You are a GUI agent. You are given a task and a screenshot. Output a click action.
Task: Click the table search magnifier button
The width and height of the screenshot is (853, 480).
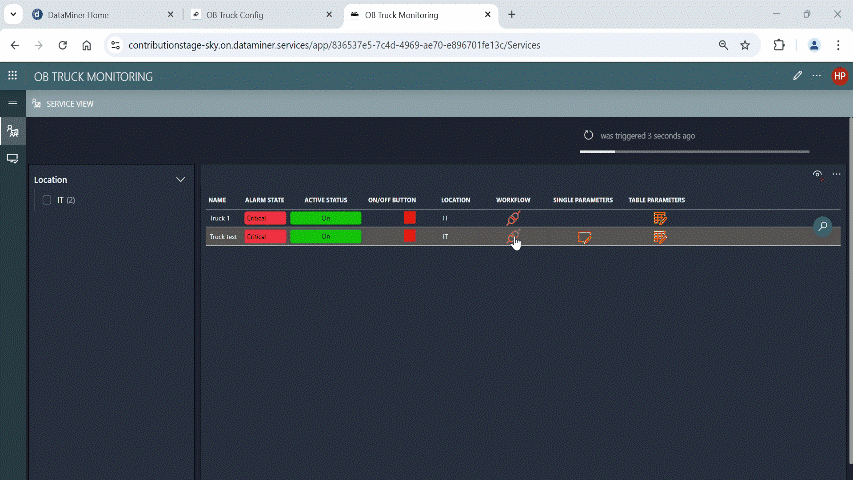pos(823,226)
